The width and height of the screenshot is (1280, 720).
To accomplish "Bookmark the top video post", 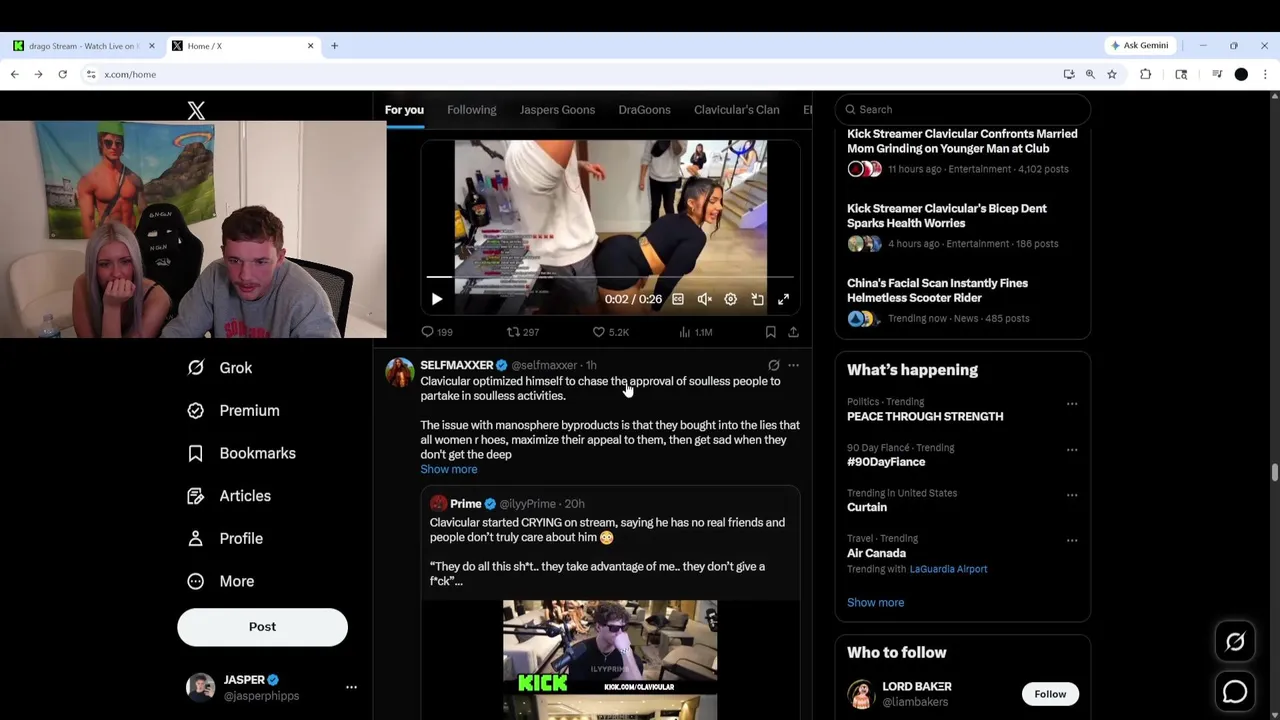I will [770, 332].
